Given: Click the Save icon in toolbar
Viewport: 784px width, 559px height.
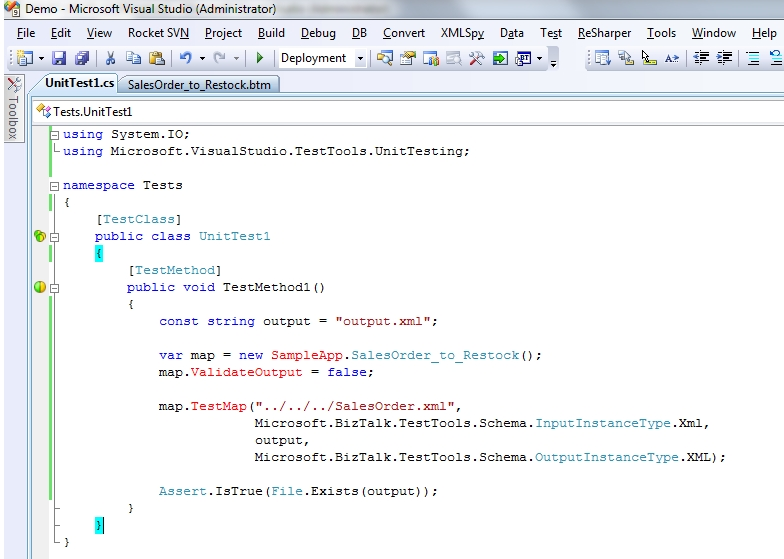Looking at the screenshot, I should [x=59, y=58].
